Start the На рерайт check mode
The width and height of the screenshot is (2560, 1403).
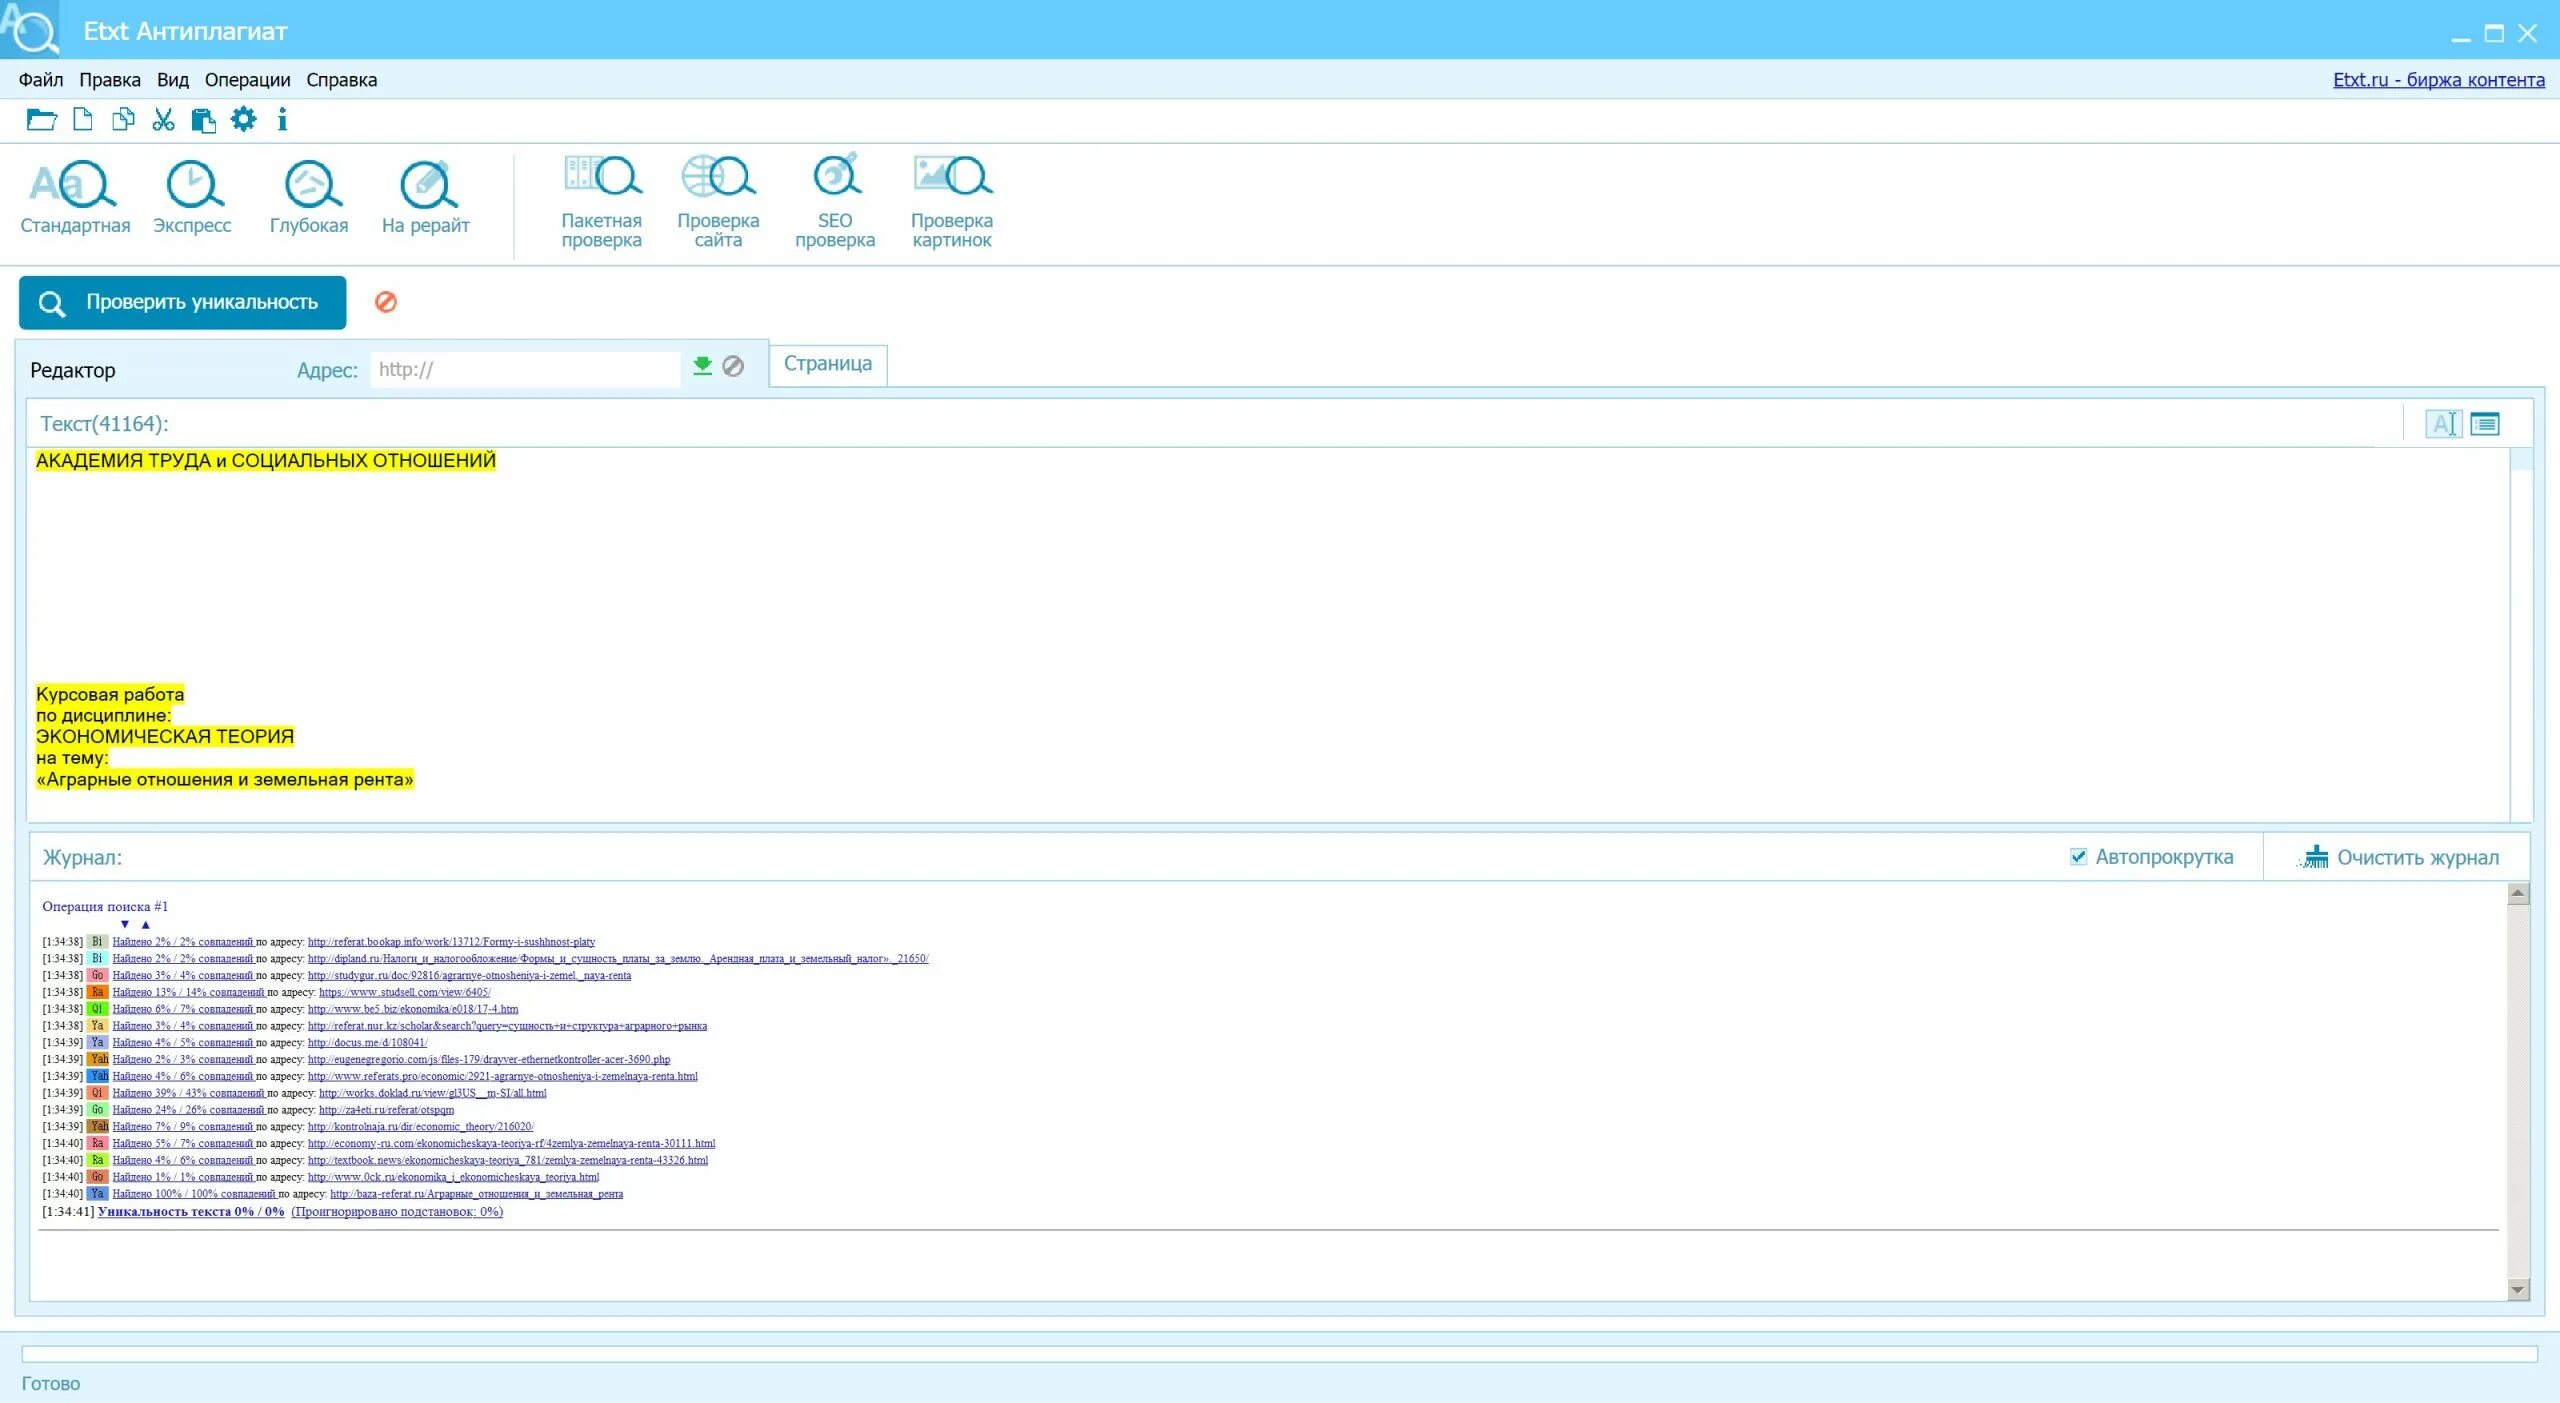(426, 197)
